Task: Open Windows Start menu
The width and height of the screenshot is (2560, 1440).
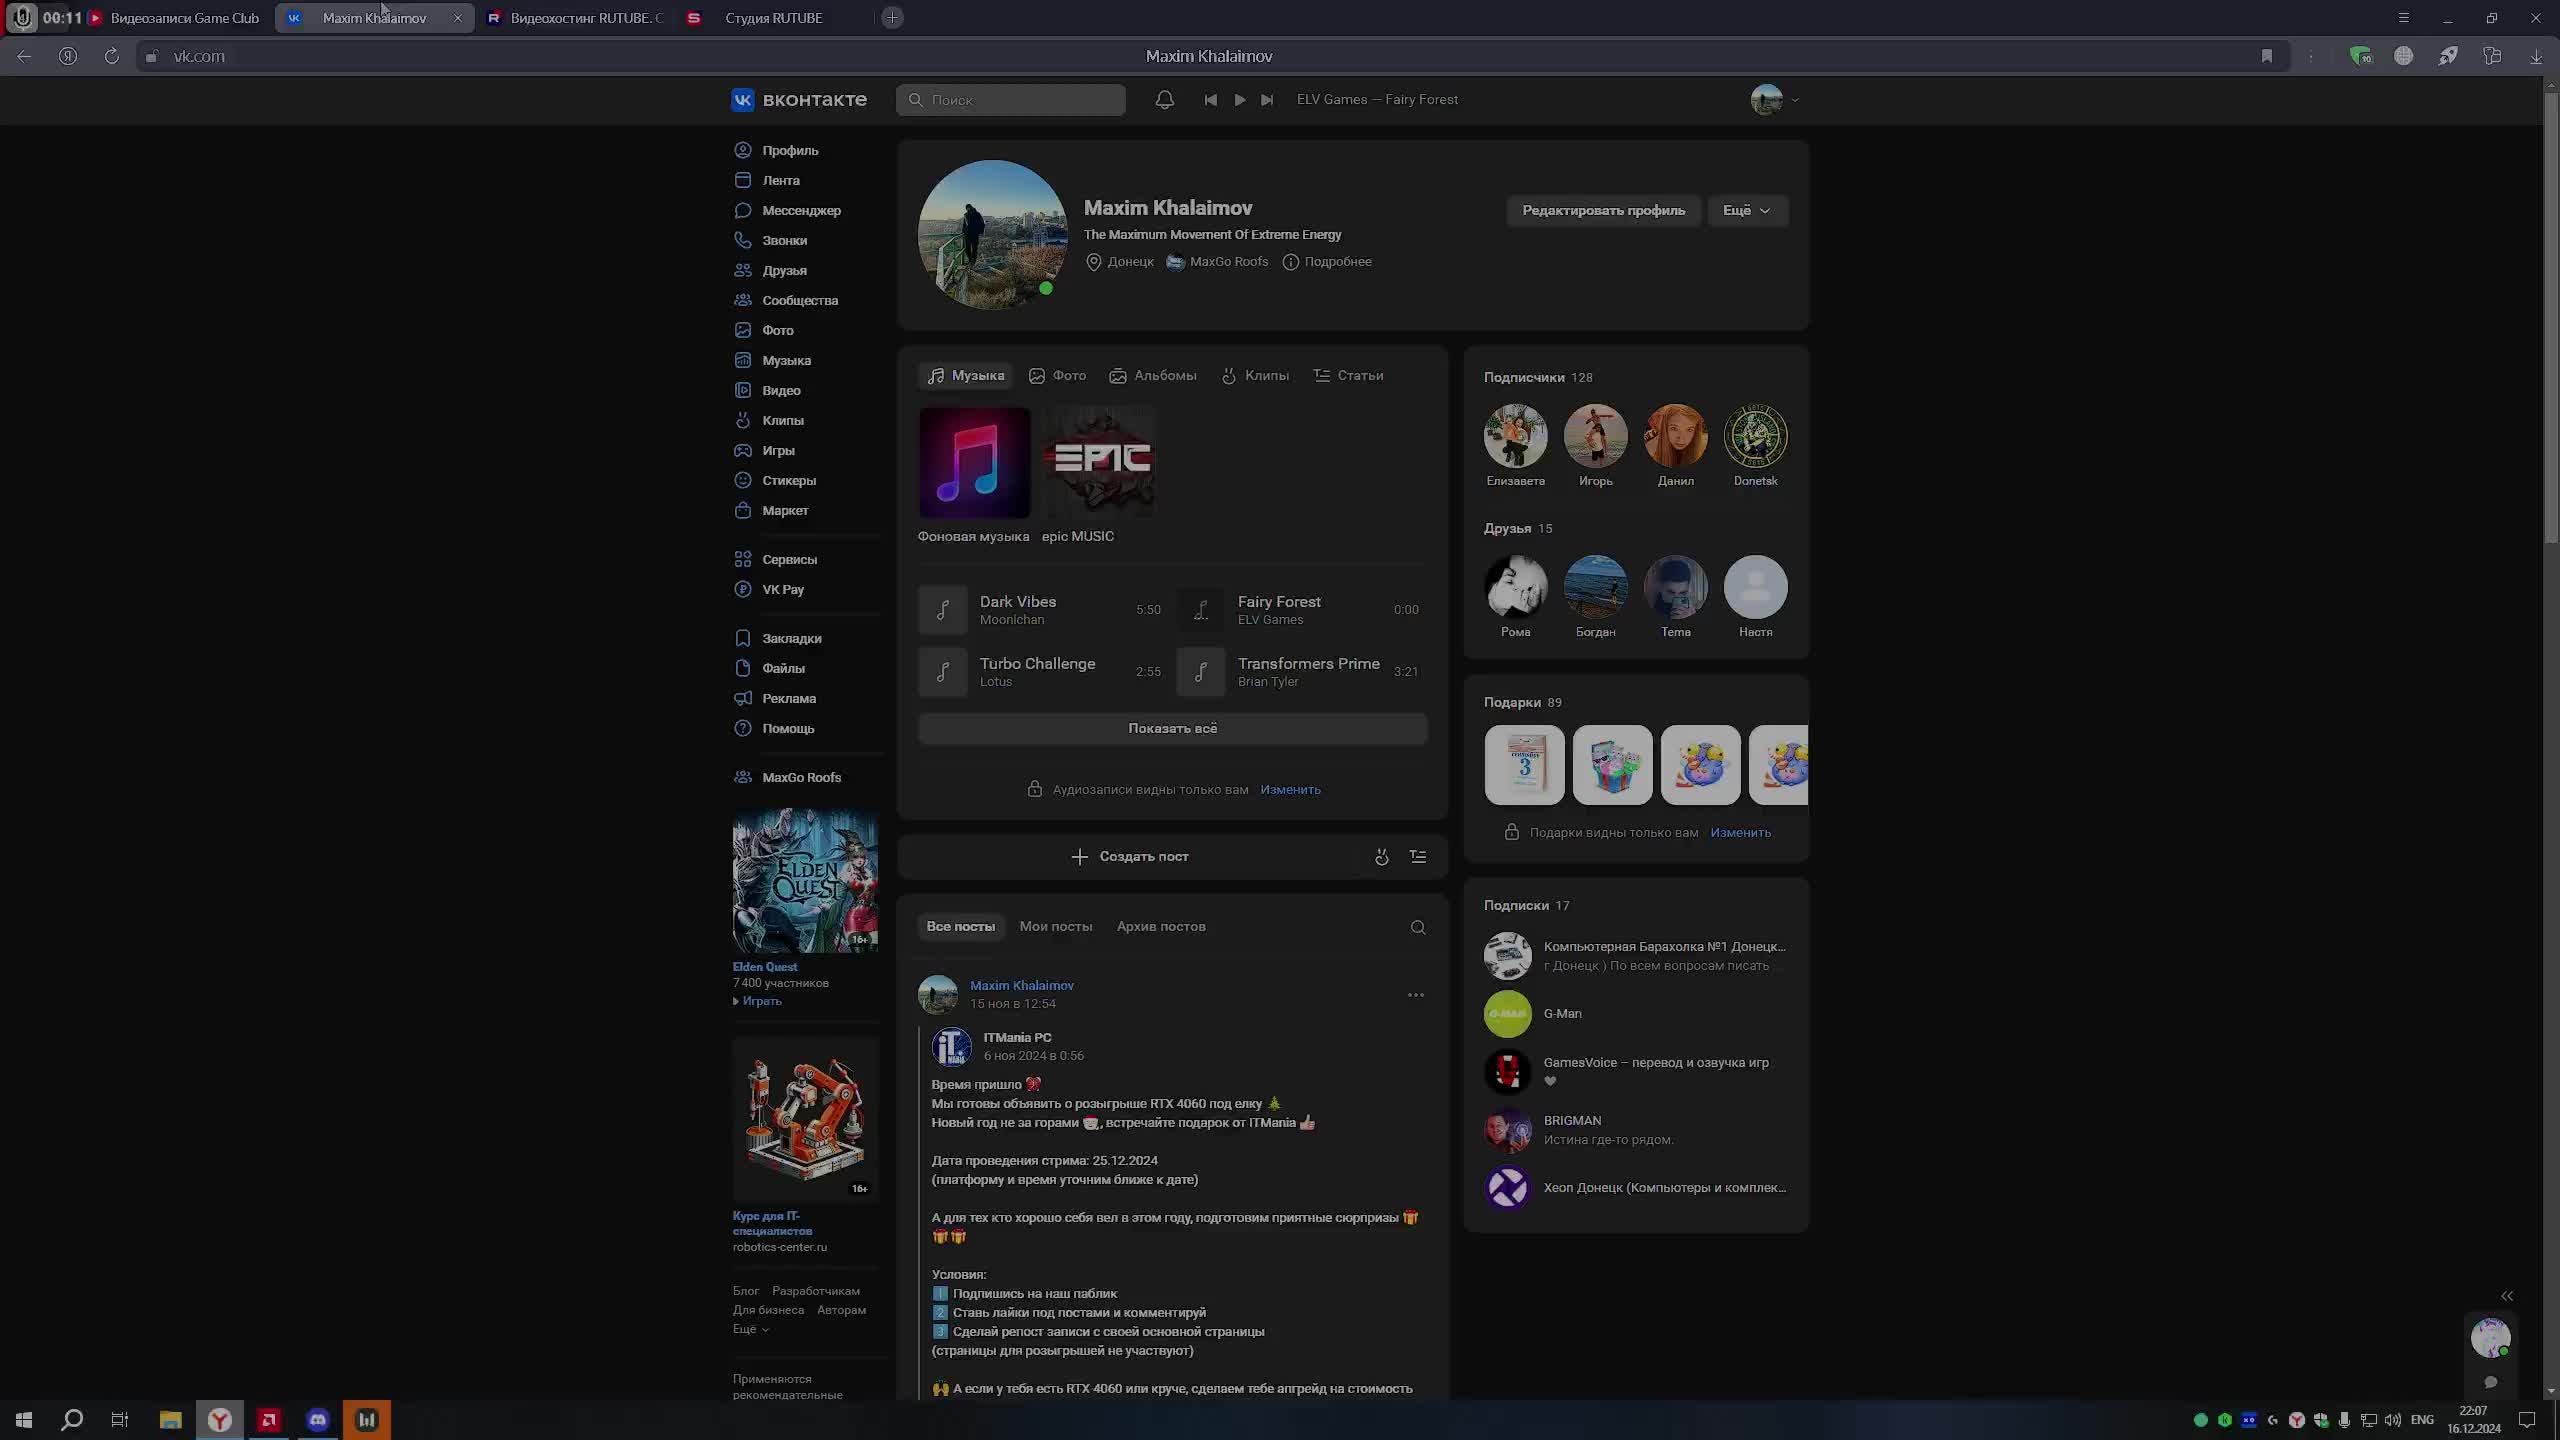Action: (x=24, y=1420)
